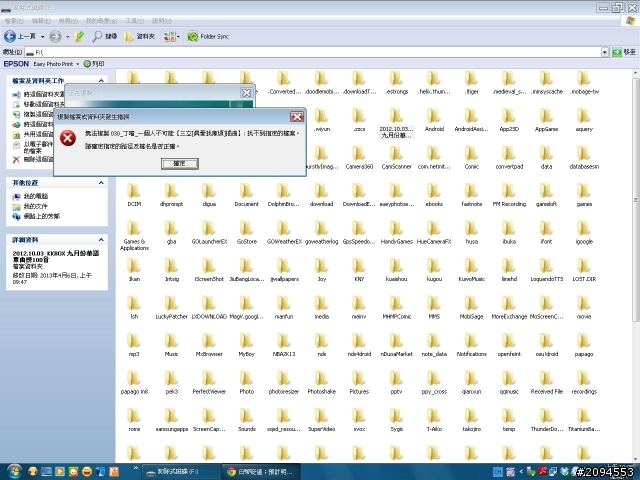
Task: Select the HandyGames folder
Action: (396, 233)
